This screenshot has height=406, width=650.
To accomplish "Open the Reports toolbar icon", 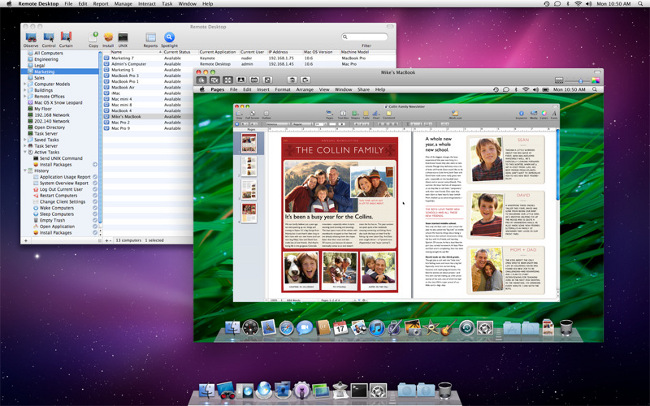I will pos(150,37).
